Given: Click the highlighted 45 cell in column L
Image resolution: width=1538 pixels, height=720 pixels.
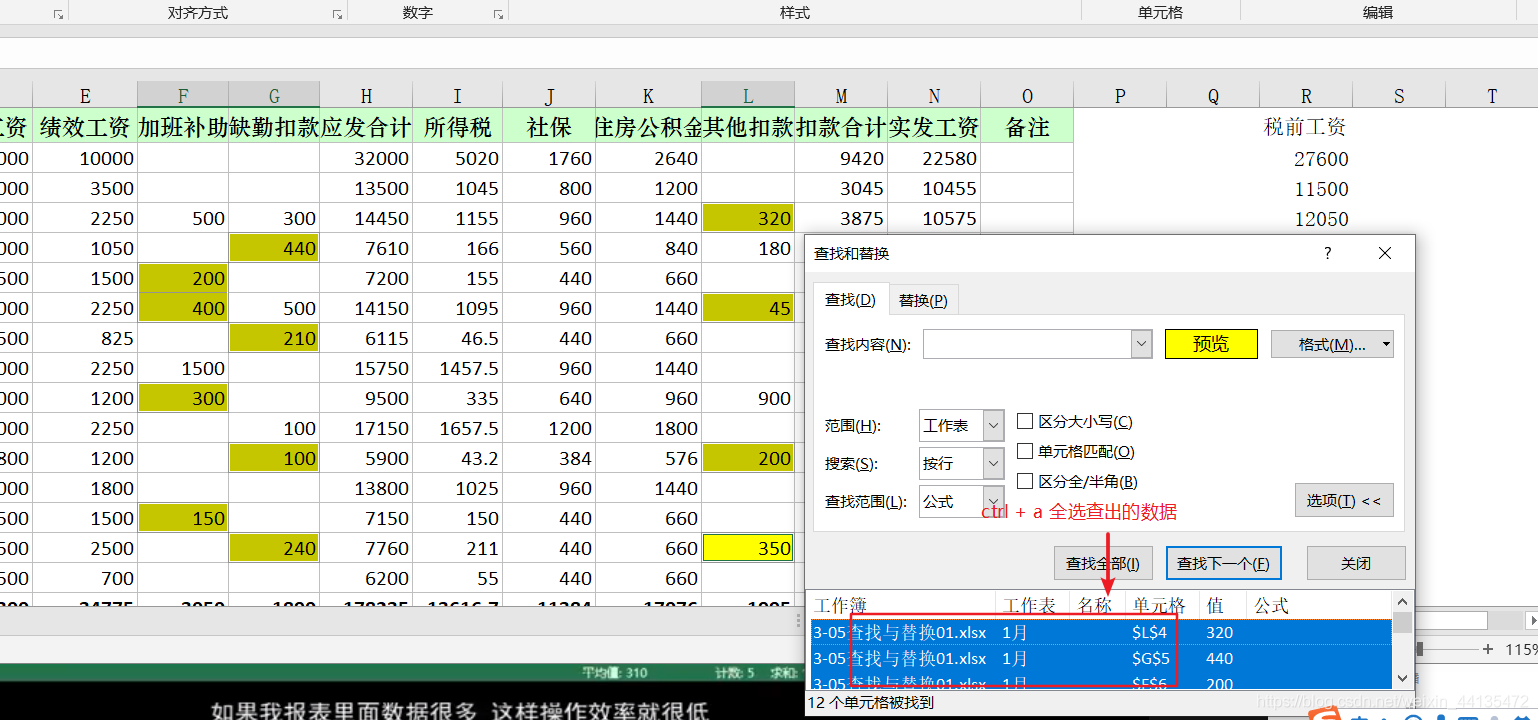Looking at the screenshot, I should (x=748, y=308).
